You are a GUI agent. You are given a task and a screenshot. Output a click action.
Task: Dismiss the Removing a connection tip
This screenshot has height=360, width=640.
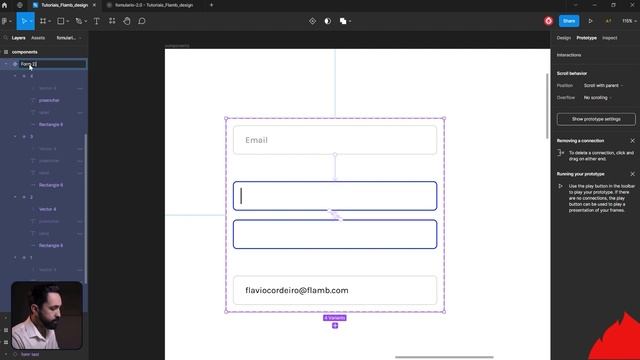pyautogui.click(x=633, y=140)
